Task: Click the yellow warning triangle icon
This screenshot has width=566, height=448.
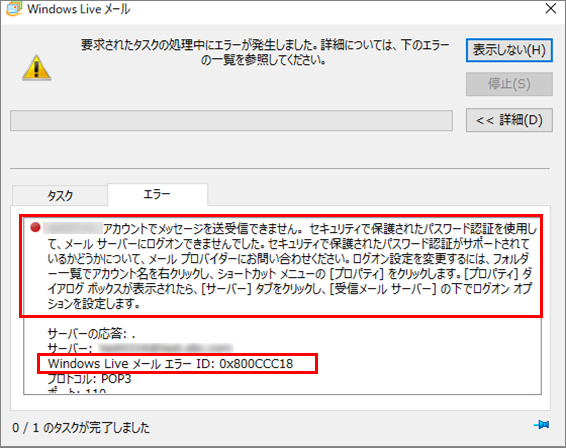Action: (36, 68)
